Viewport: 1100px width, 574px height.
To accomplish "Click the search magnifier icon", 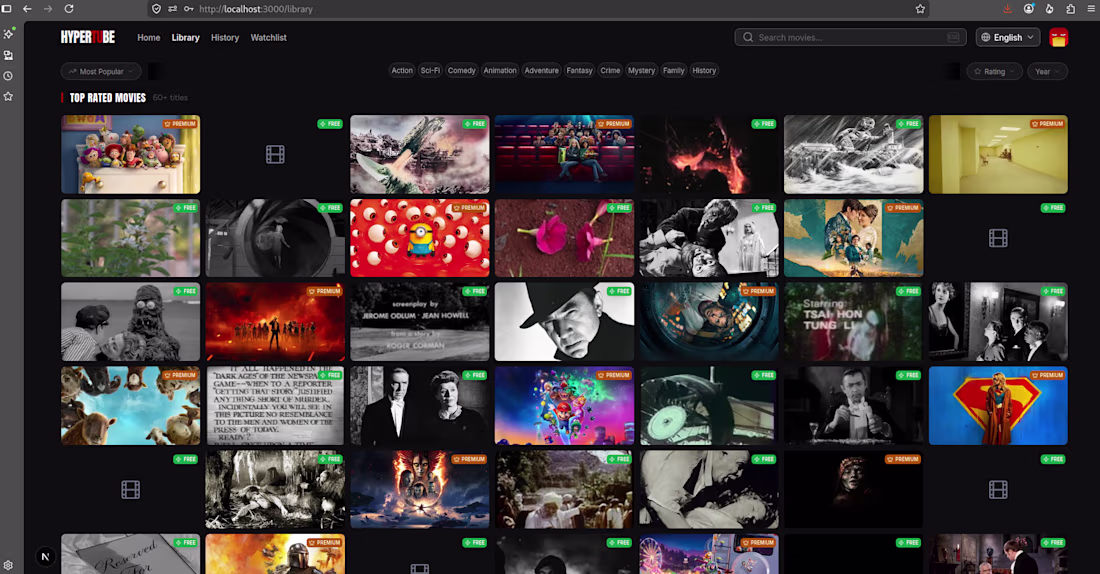I will point(748,37).
